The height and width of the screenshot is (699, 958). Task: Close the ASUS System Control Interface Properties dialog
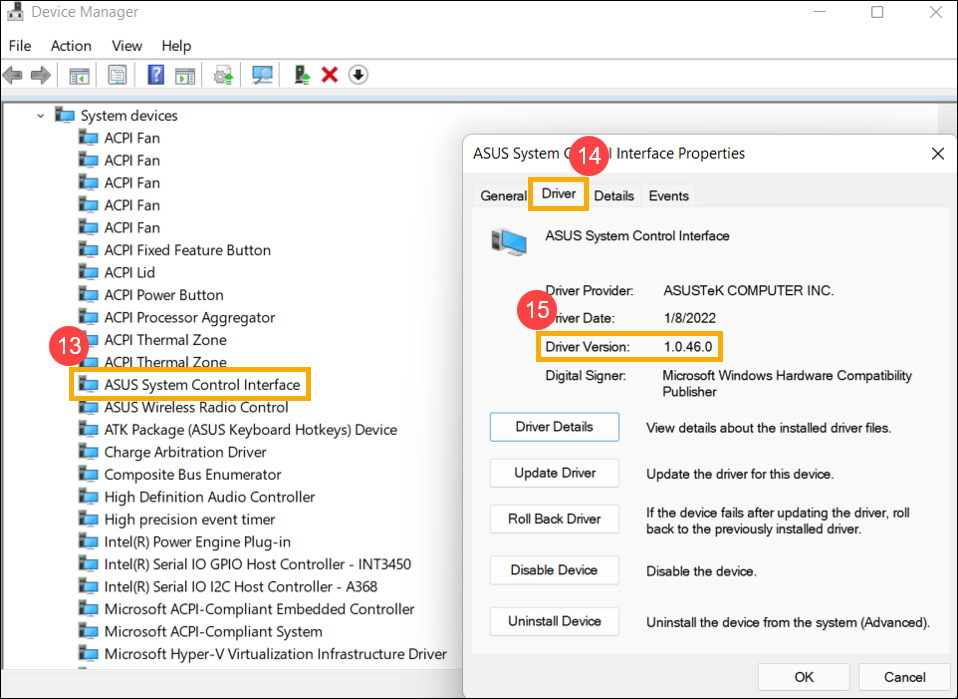click(937, 153)
